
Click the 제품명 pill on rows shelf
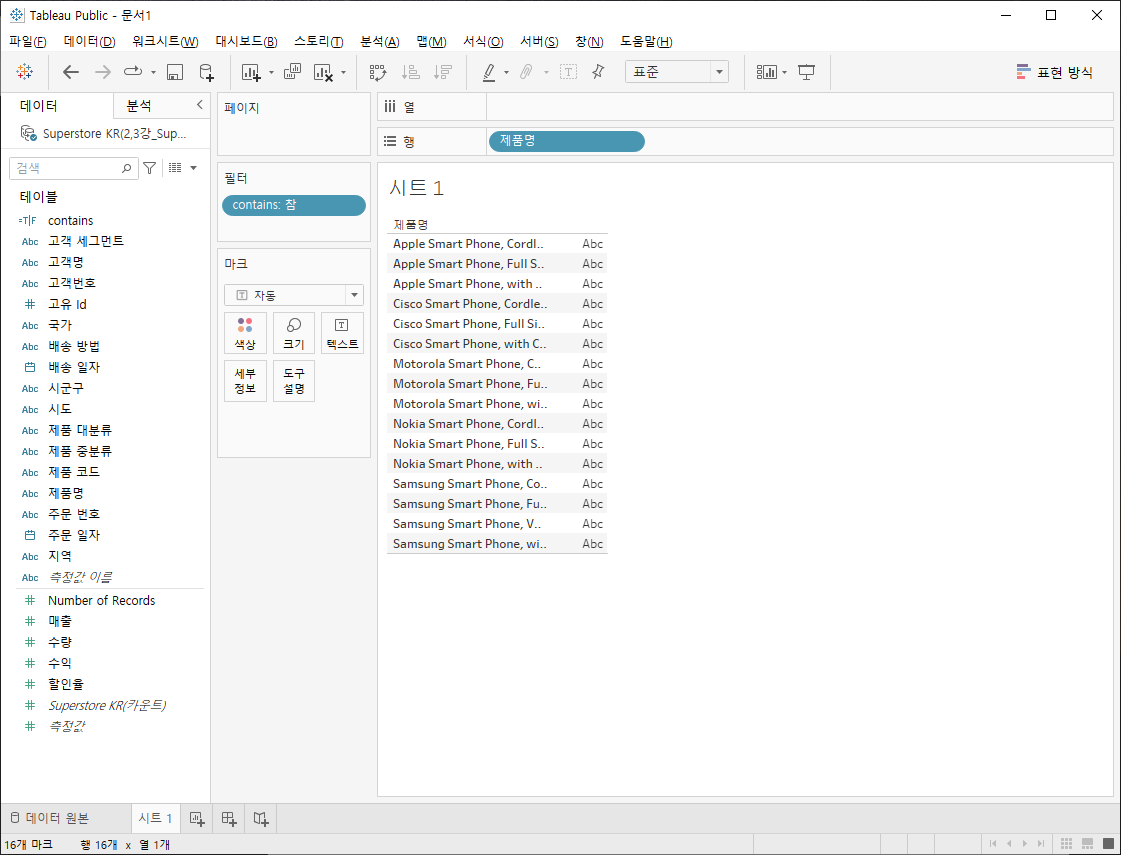[566, 141]
